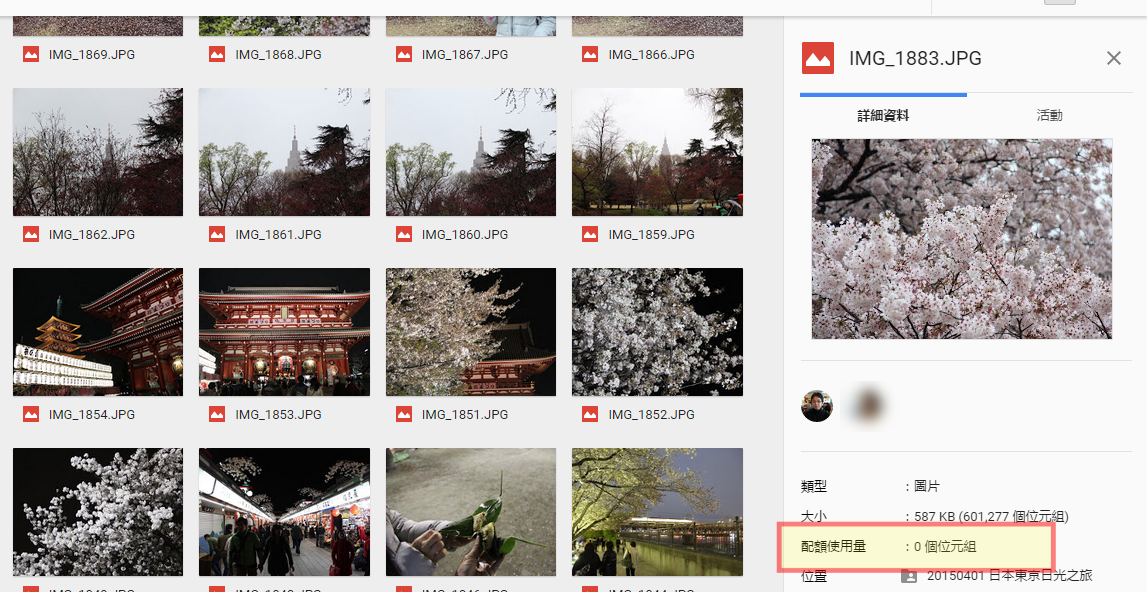This screenshot has width=1147, height=592.
Task: Click the image icon beside IMG_1862.JPG
Action: (x=31, y=234)
